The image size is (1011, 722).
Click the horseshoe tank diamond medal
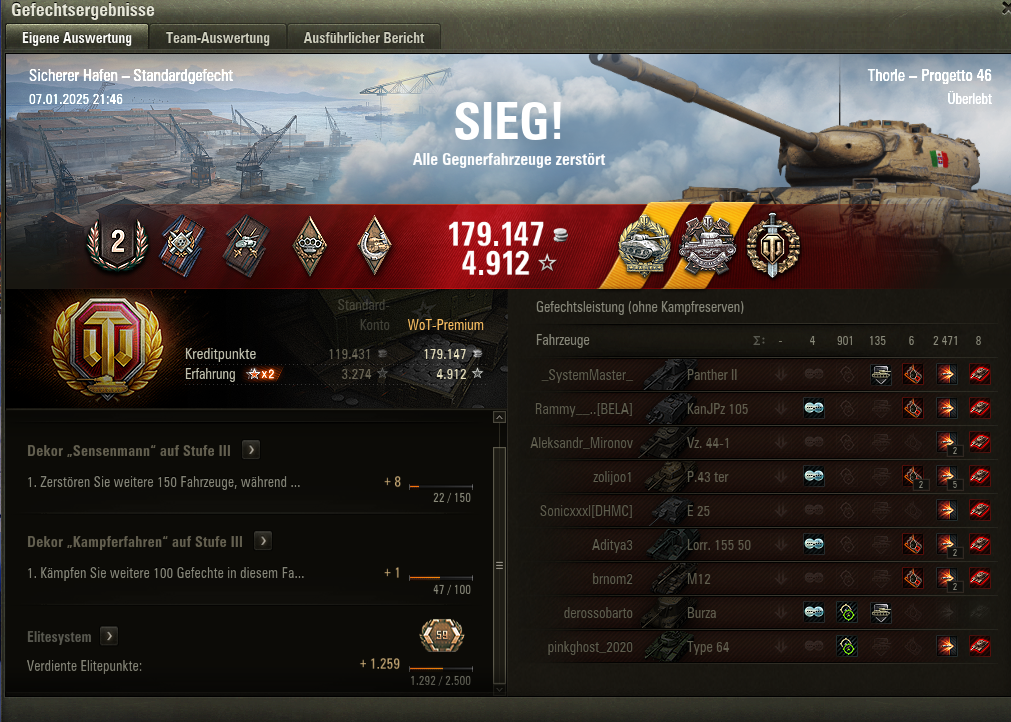[x=375, y=246]
